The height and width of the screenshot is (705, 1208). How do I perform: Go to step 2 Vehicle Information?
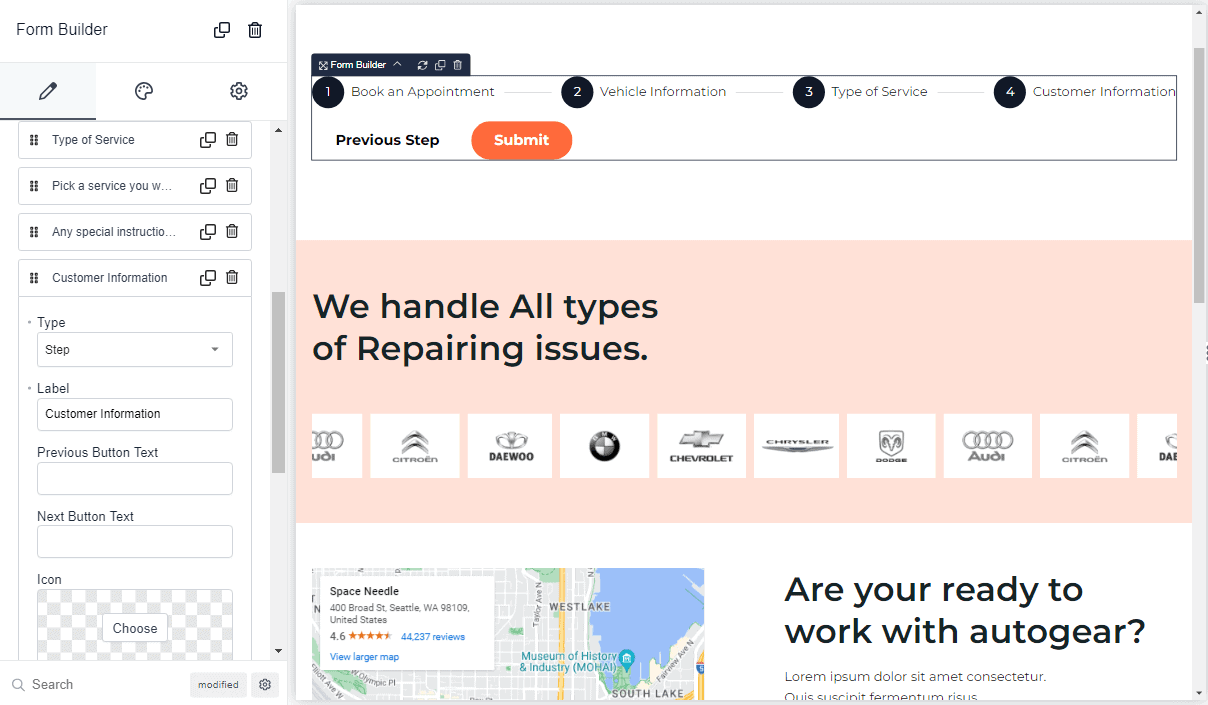coord(644,92)
